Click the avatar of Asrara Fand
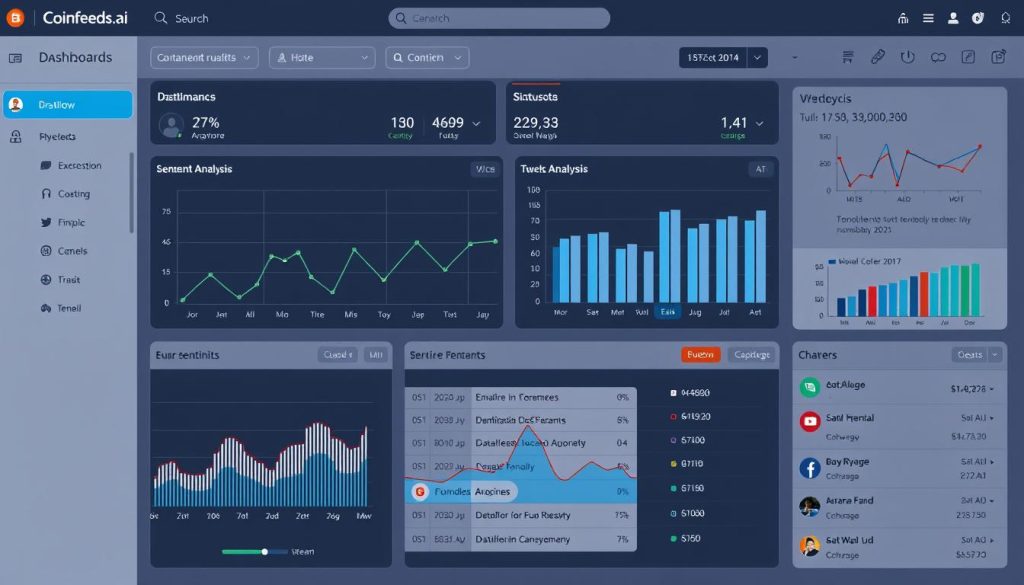This screenshot has width=1024, height=585. coord(810,507)
